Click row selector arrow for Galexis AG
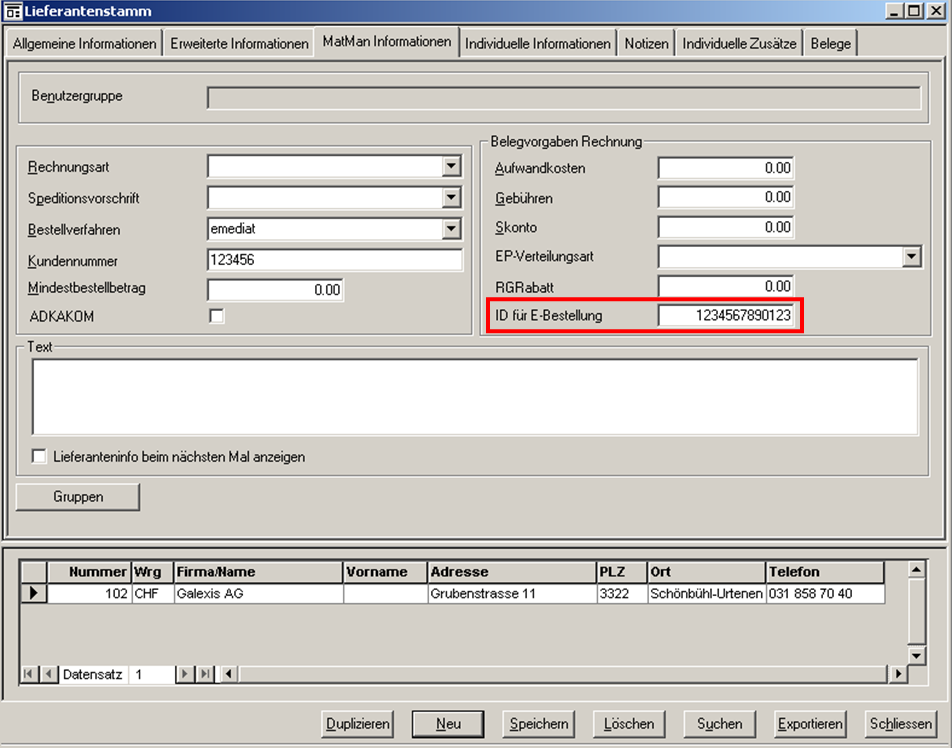The image size is (952, 748). coord(34,593)
